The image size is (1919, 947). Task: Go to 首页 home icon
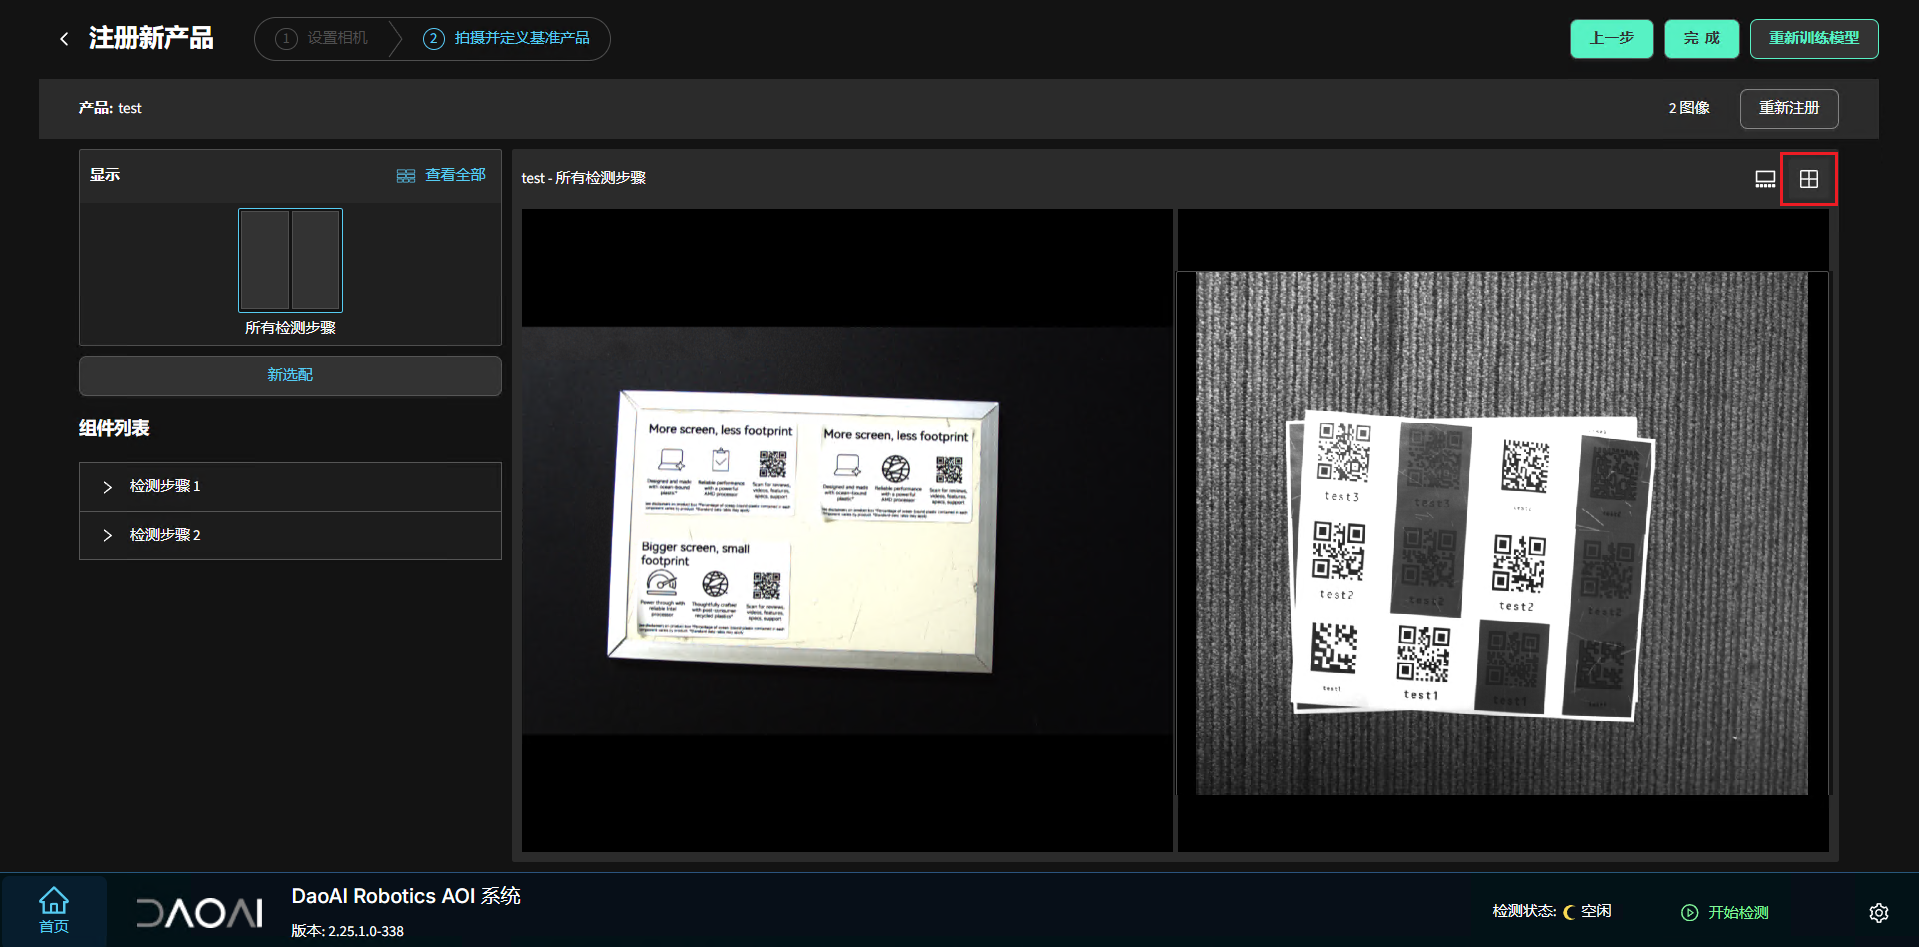[x=54, y=910]
